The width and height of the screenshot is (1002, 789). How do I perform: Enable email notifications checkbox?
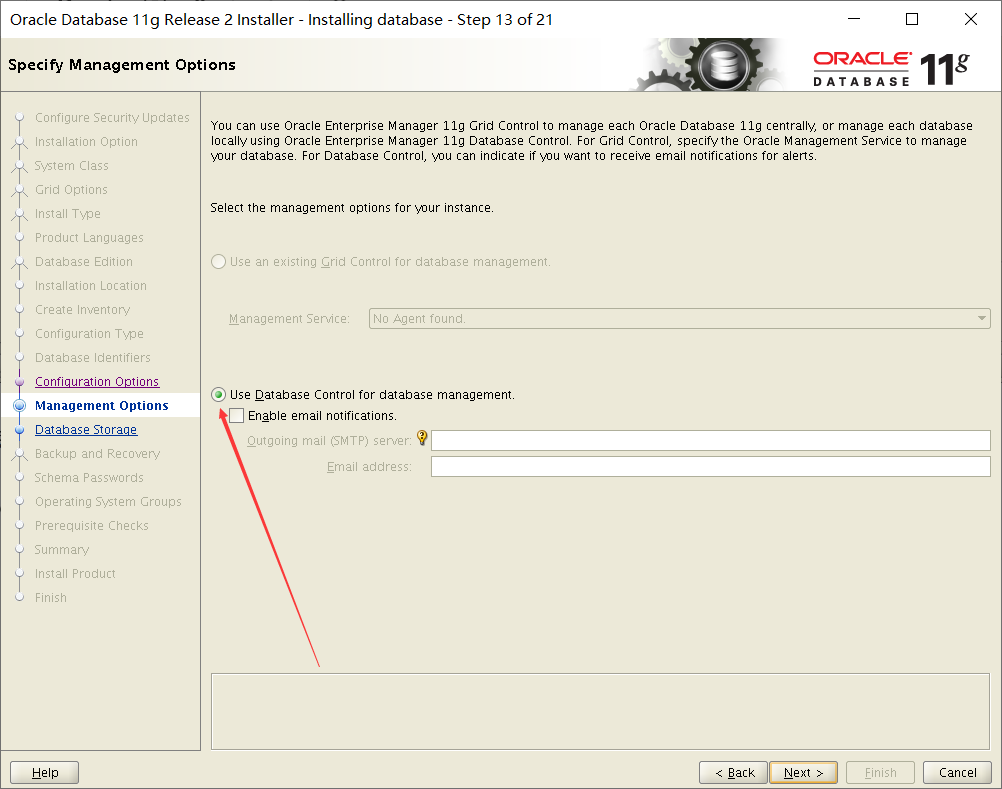click(x=236, y=415)
